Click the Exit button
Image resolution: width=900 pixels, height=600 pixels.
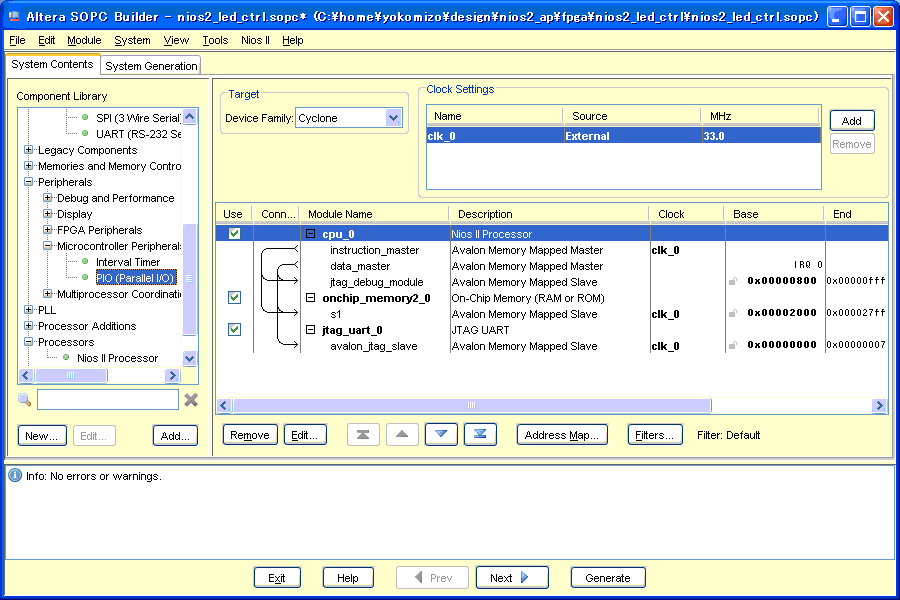277,578
